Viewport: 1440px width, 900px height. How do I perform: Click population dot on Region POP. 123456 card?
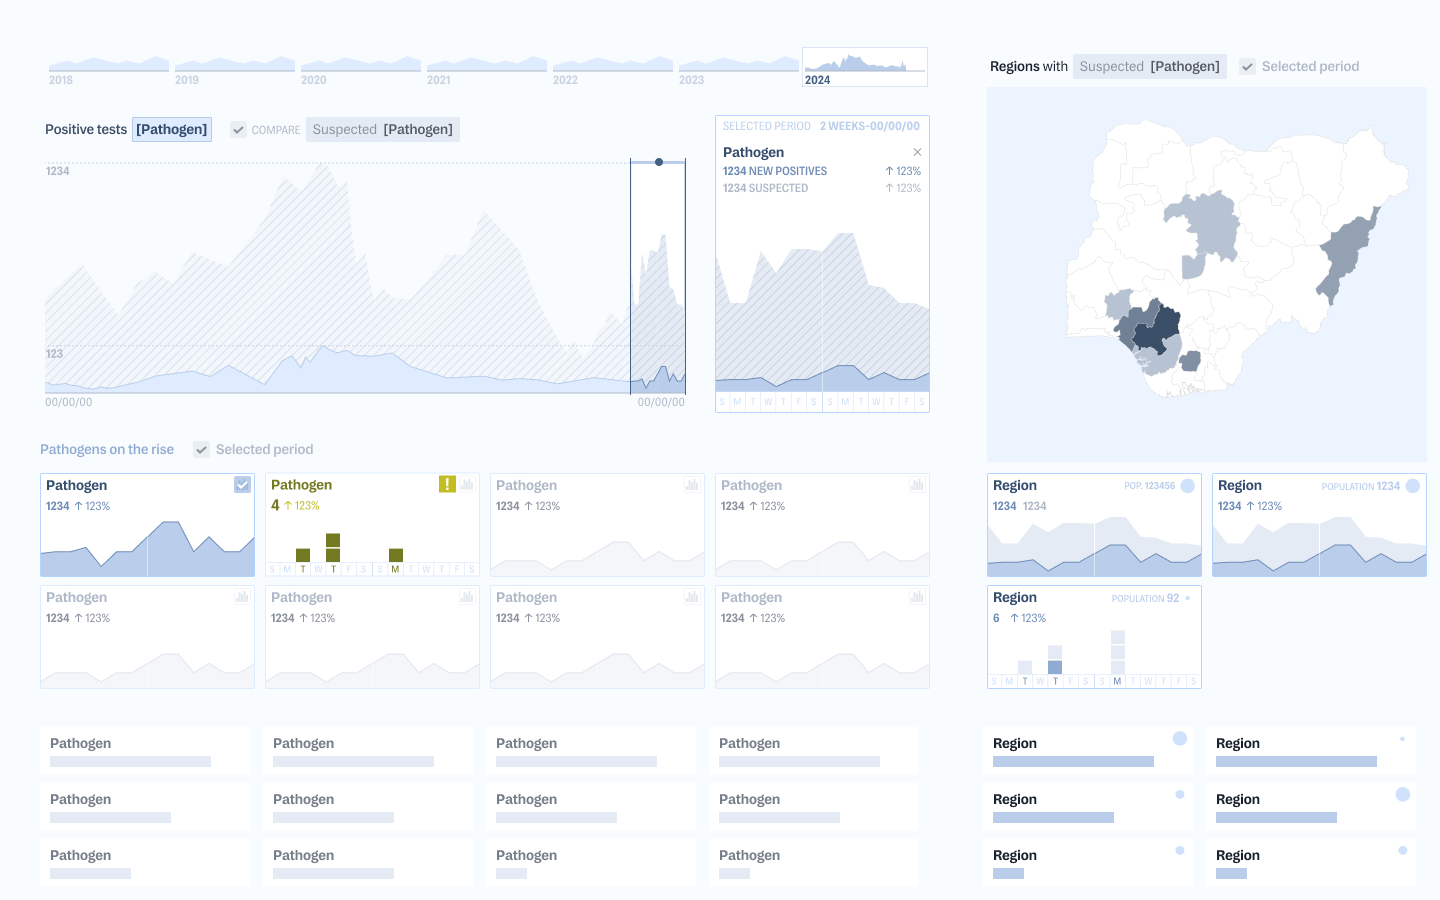pos(1187,486)
